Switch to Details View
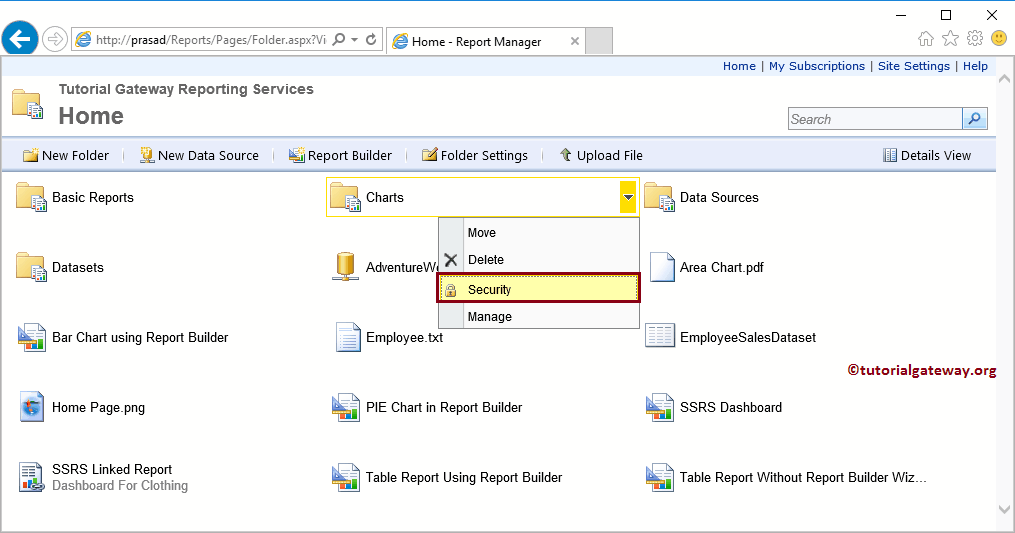The width and height of the screenshot is (1015, 533). (927, 155)
